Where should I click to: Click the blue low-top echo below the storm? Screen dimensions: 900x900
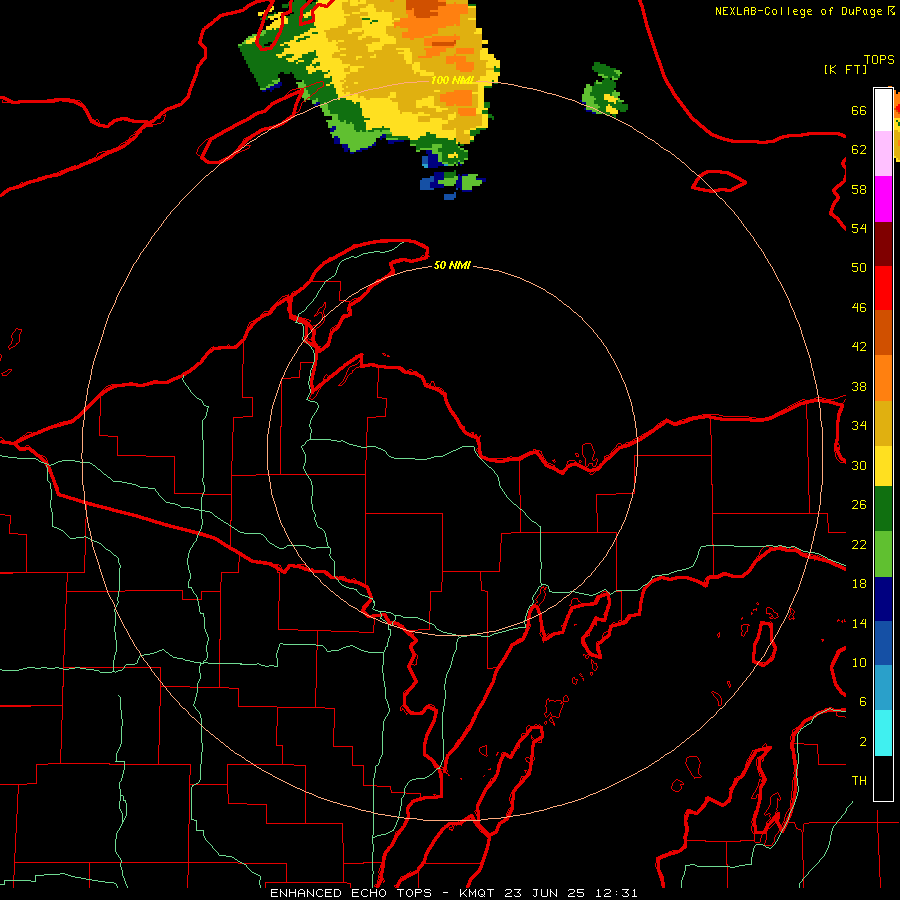click(x=452, y=183)
